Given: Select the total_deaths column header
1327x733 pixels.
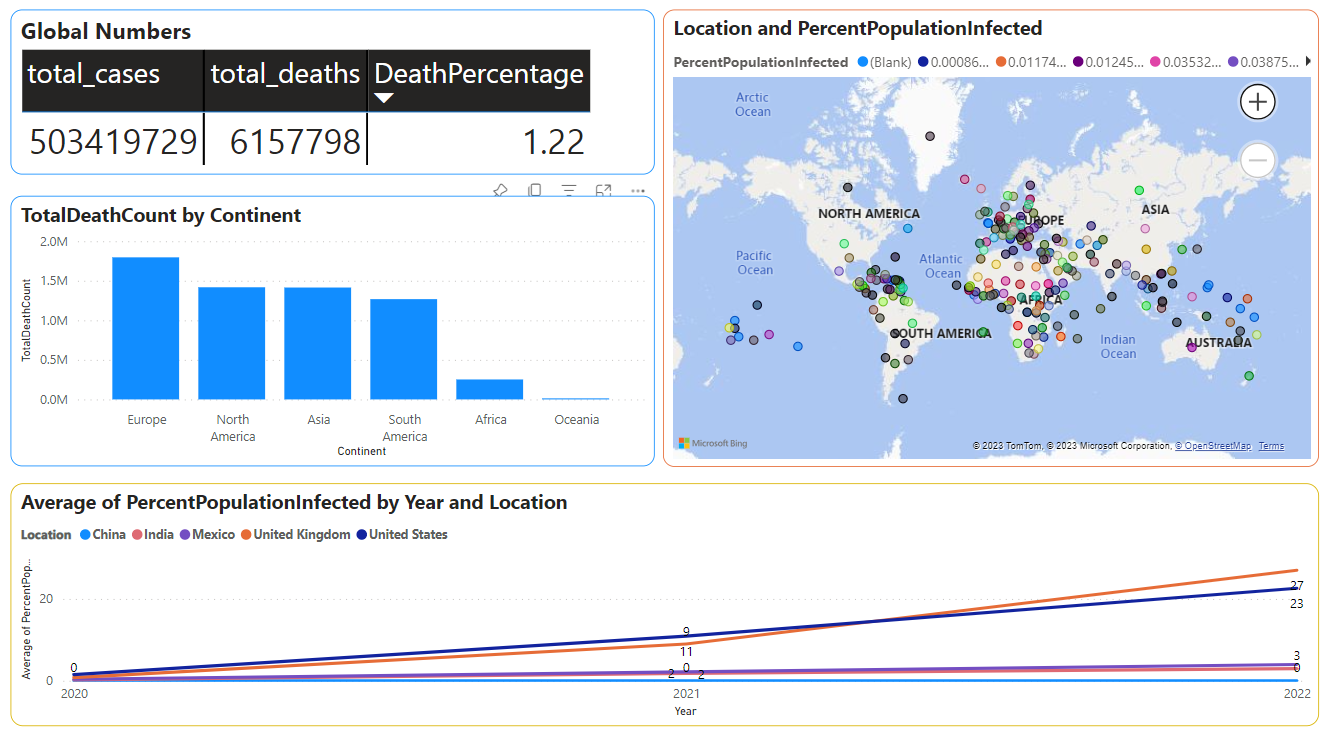Looking at the screenshot, I should (285, 74).
